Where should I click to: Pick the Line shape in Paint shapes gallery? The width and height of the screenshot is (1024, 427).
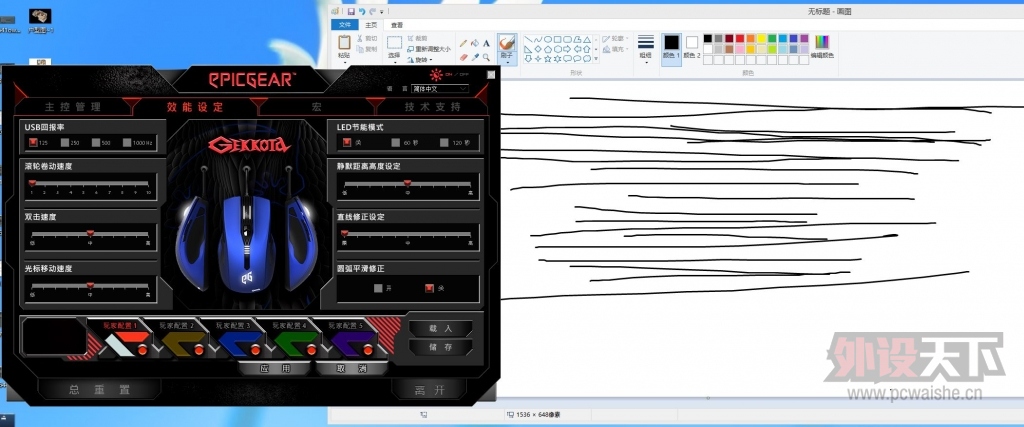coord(528,39)
